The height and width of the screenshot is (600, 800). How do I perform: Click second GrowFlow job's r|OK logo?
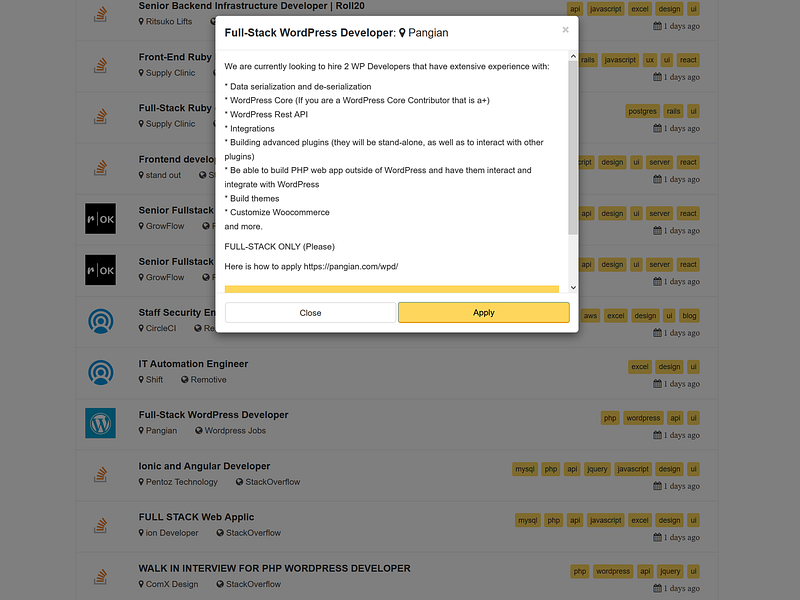[x=101, y=270]
